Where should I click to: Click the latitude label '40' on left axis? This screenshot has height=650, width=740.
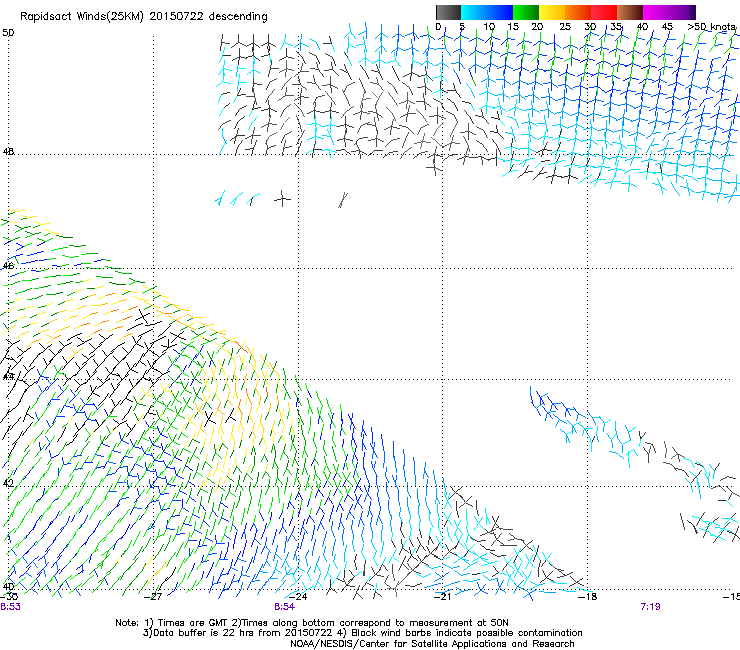(x=8, y=586)
